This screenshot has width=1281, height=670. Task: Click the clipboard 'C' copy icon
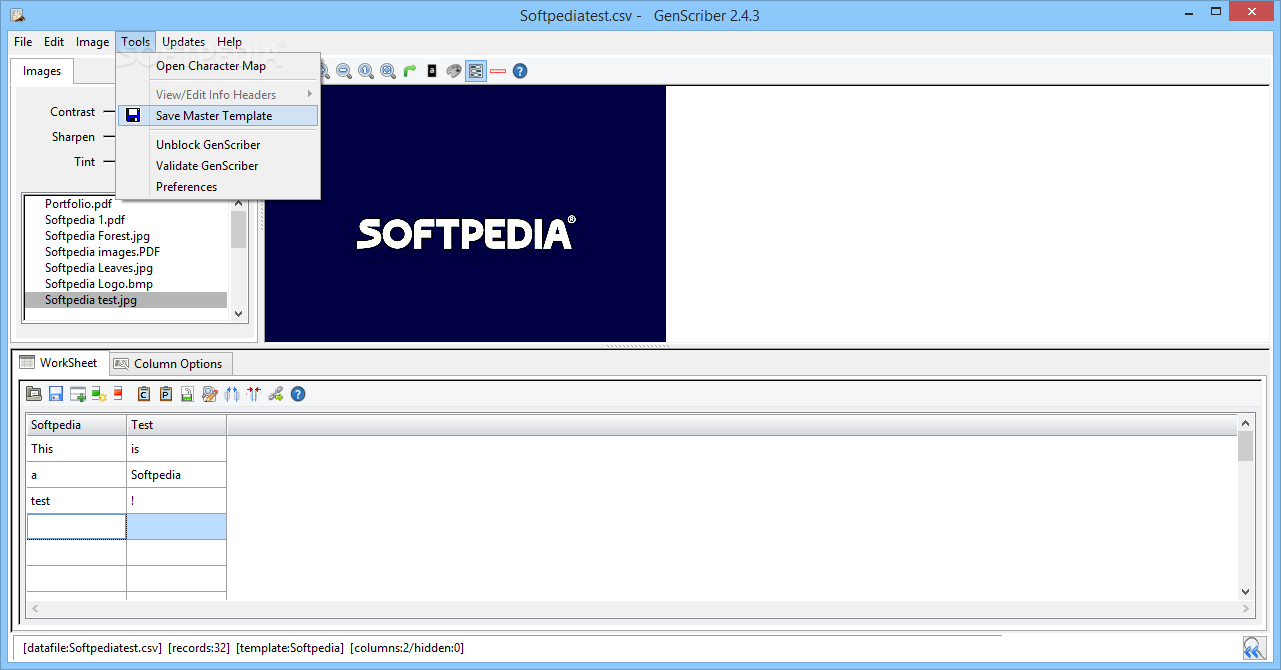144,394
